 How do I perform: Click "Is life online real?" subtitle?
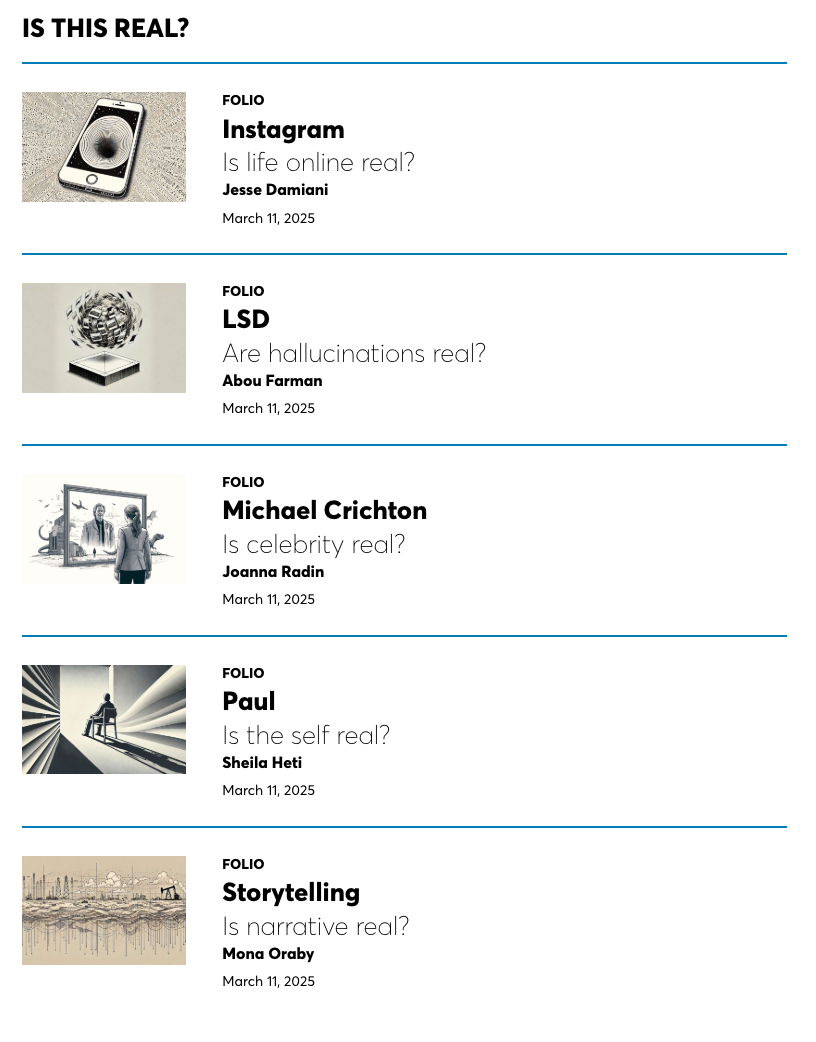pos(318,162)
